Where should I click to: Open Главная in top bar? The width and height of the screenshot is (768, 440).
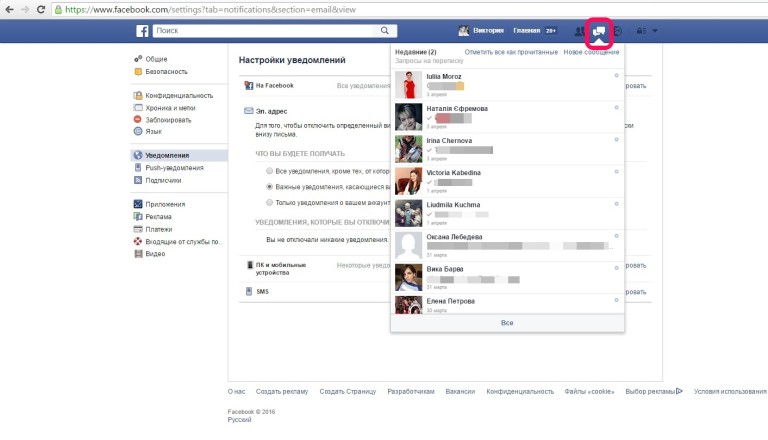[x=527, y=30]
